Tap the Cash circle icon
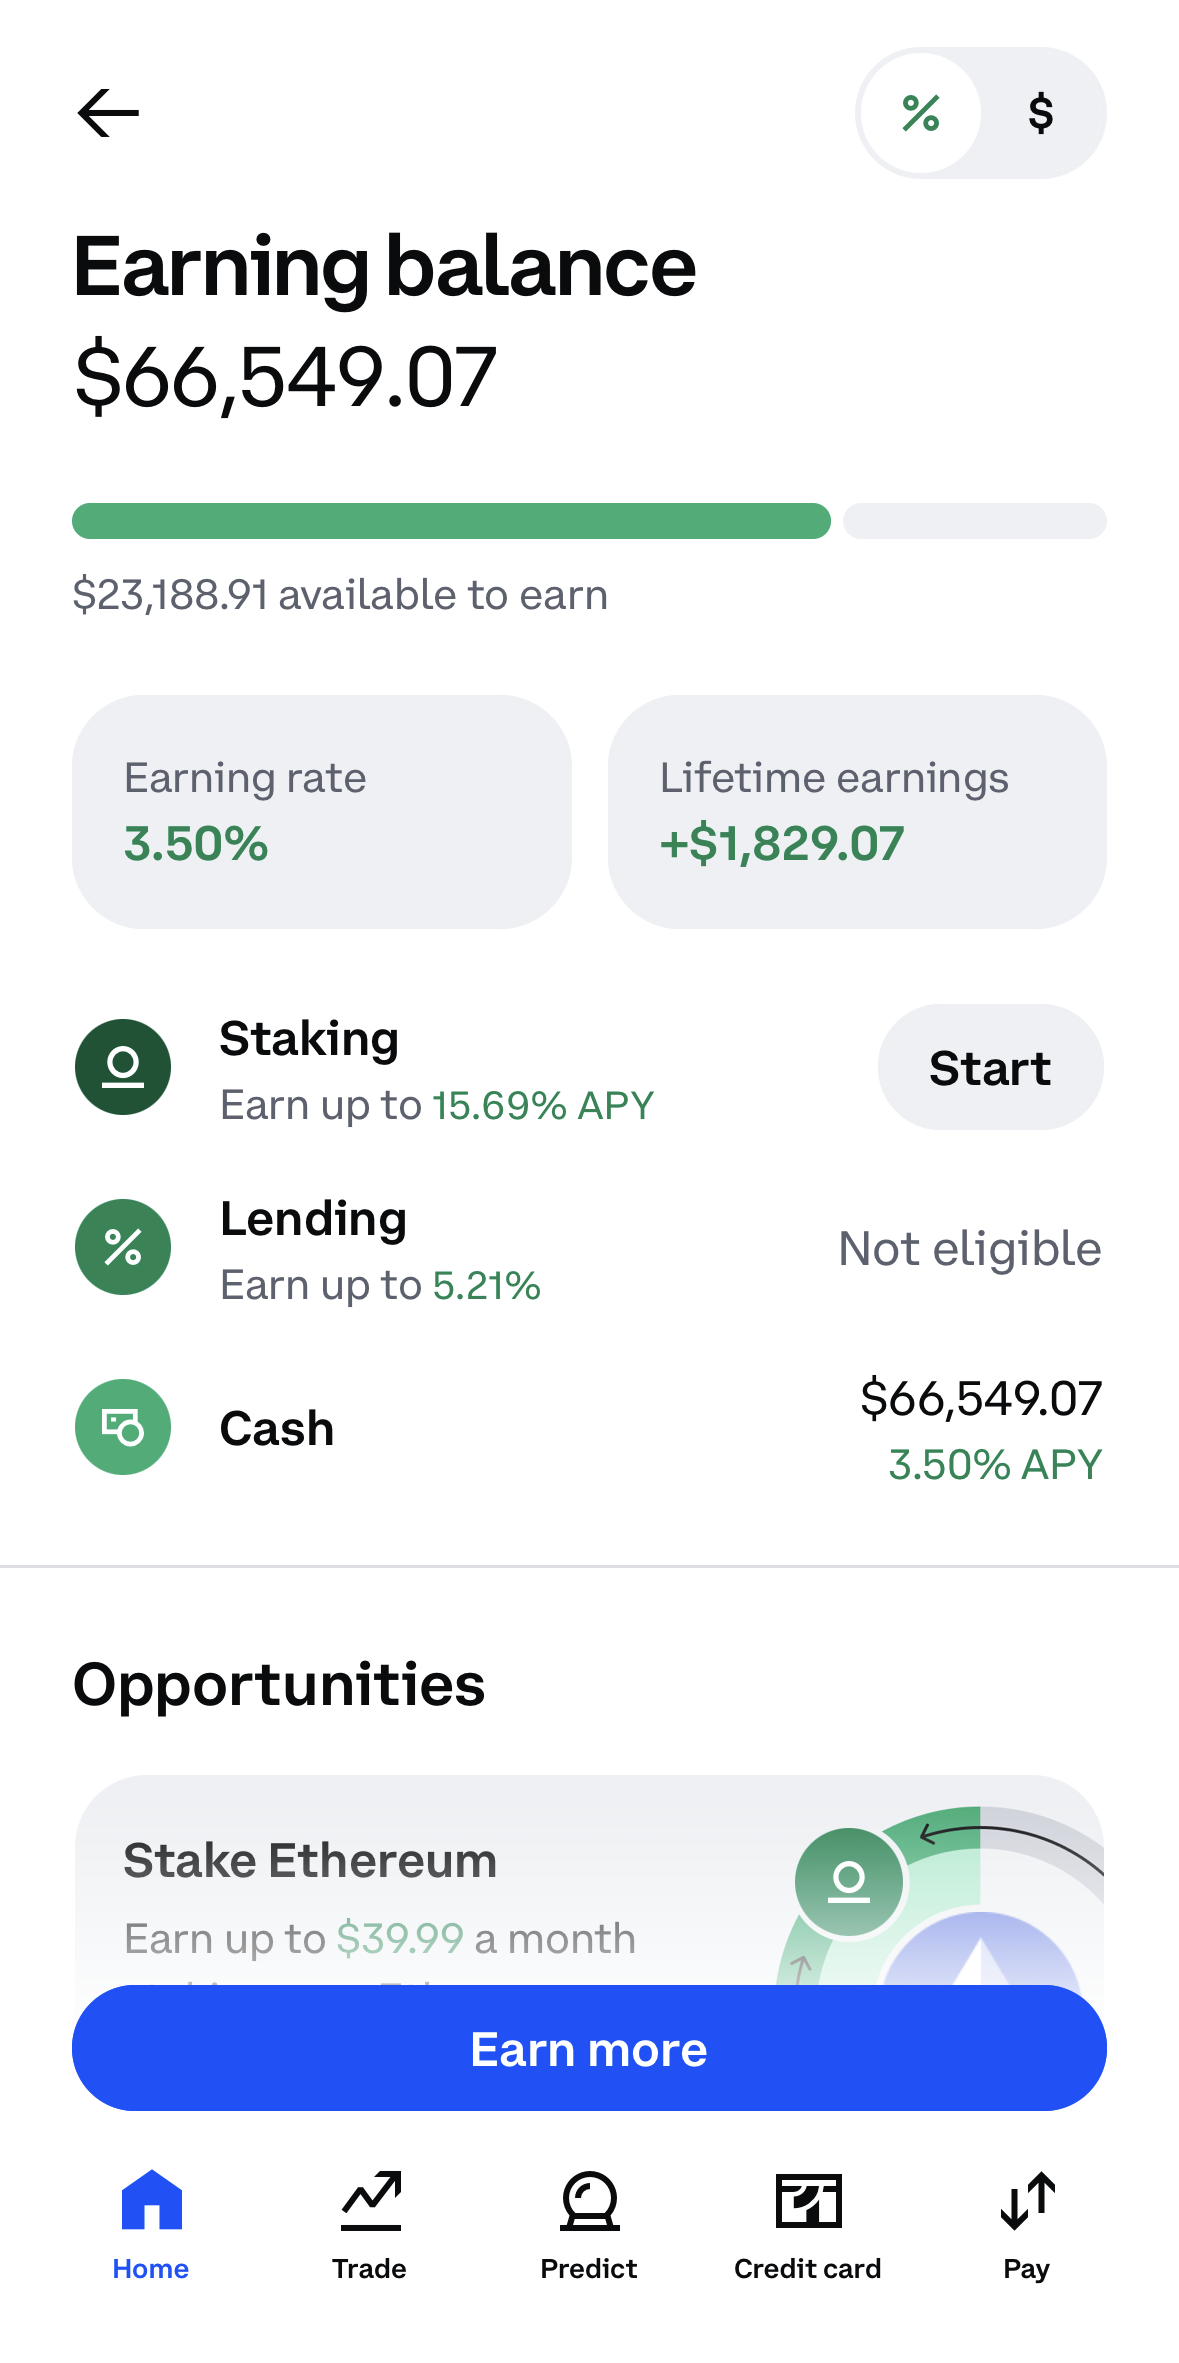This screenshot has width=1179, height=2363. (x=123, y=1427)
